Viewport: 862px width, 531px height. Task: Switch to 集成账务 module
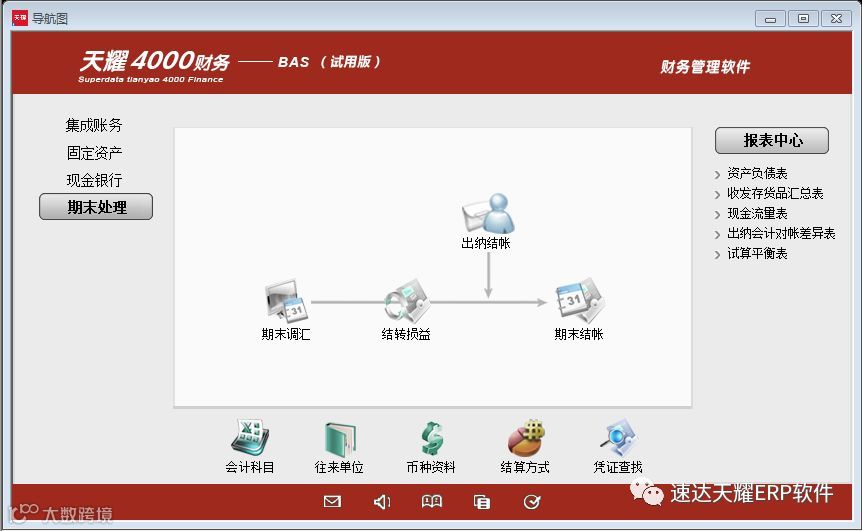click(94, 125)
